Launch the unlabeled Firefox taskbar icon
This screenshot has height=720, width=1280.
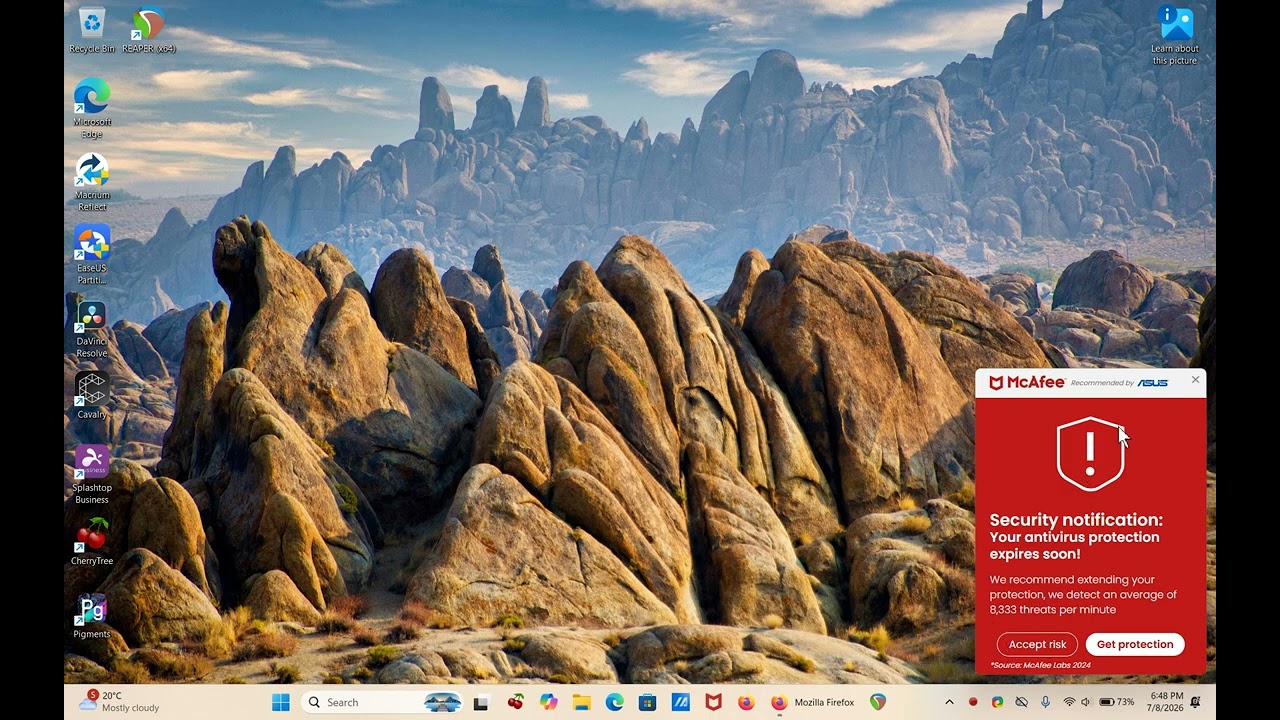coord(746,702)
